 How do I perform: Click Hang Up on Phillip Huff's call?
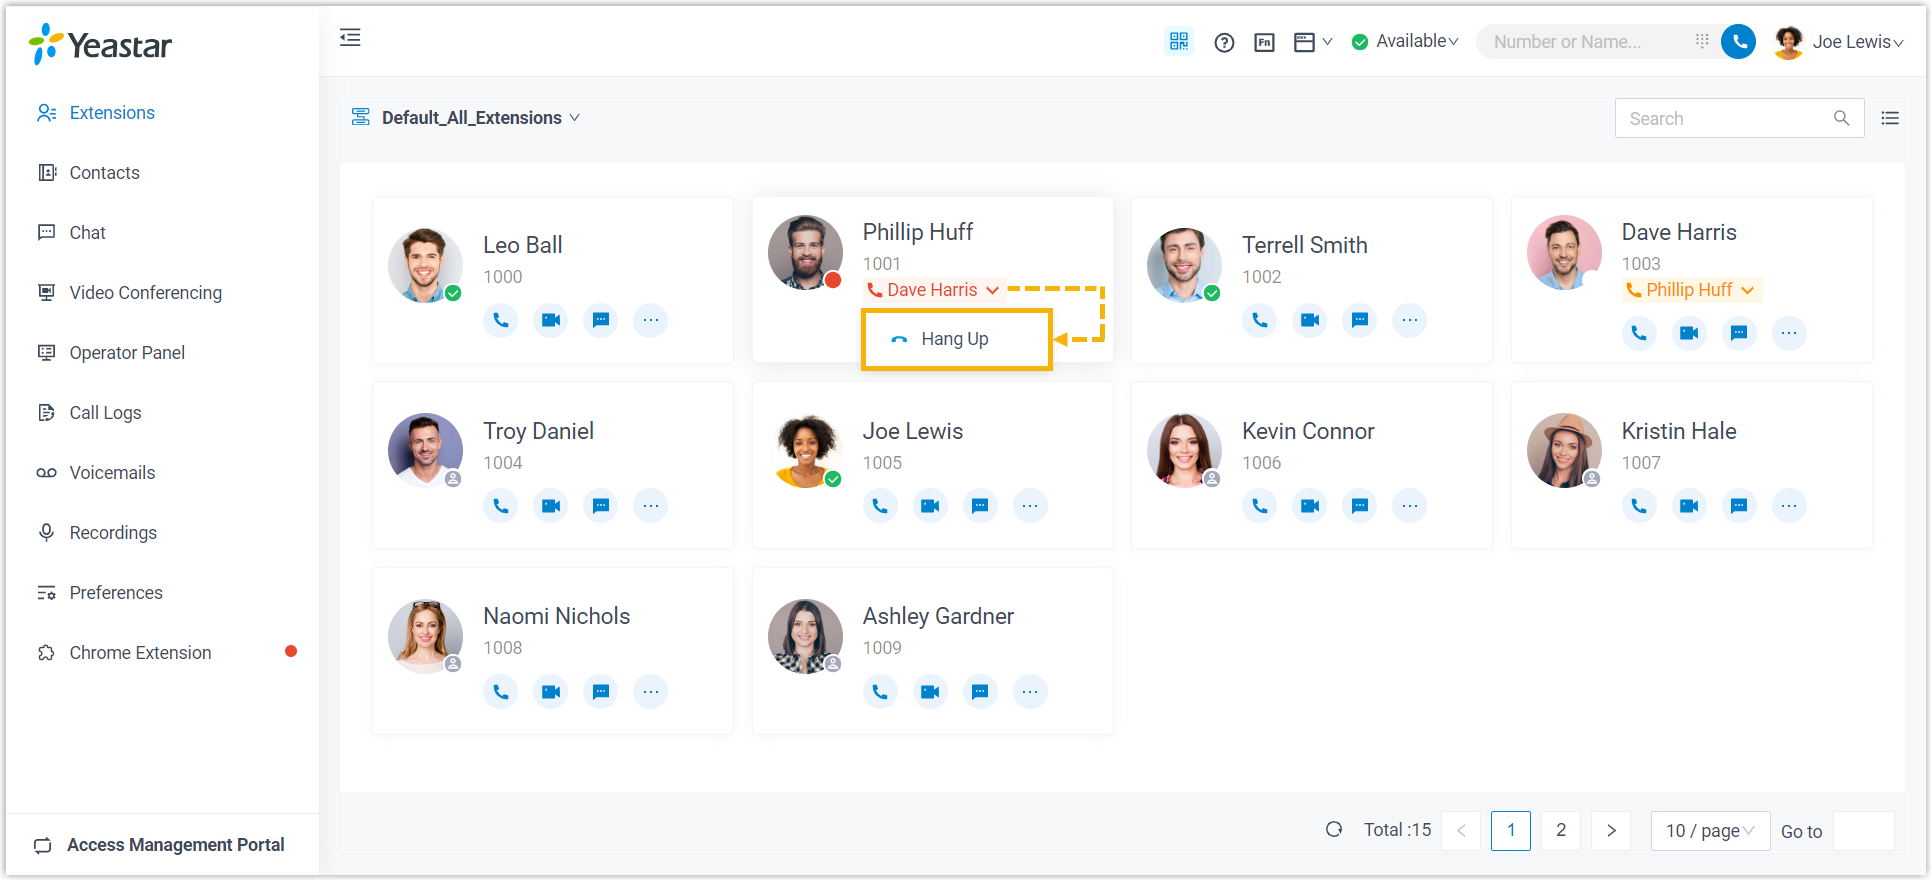(956, 339)
